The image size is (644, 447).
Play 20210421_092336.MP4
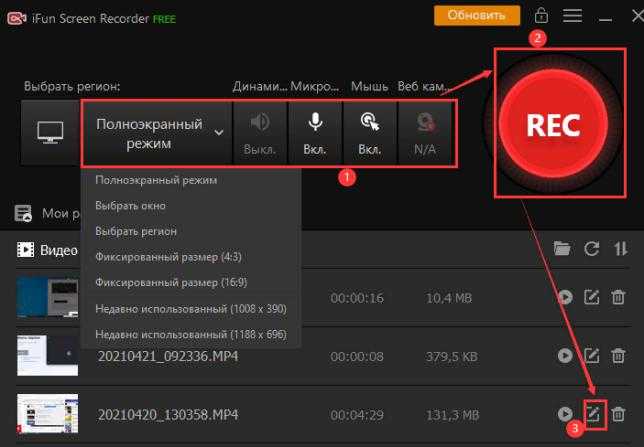point(565,355)
